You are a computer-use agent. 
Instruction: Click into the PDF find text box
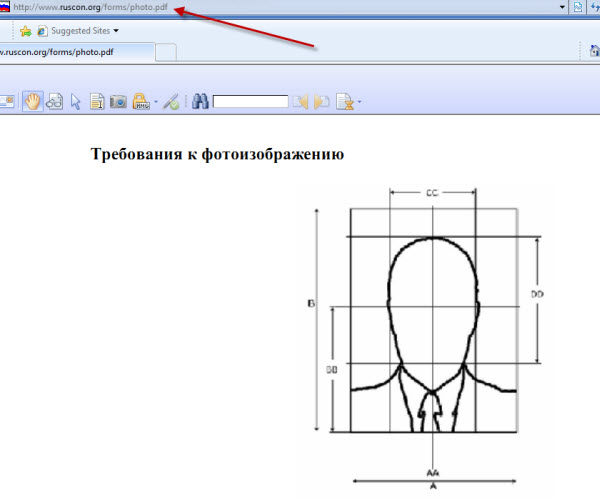pos(250,101)
